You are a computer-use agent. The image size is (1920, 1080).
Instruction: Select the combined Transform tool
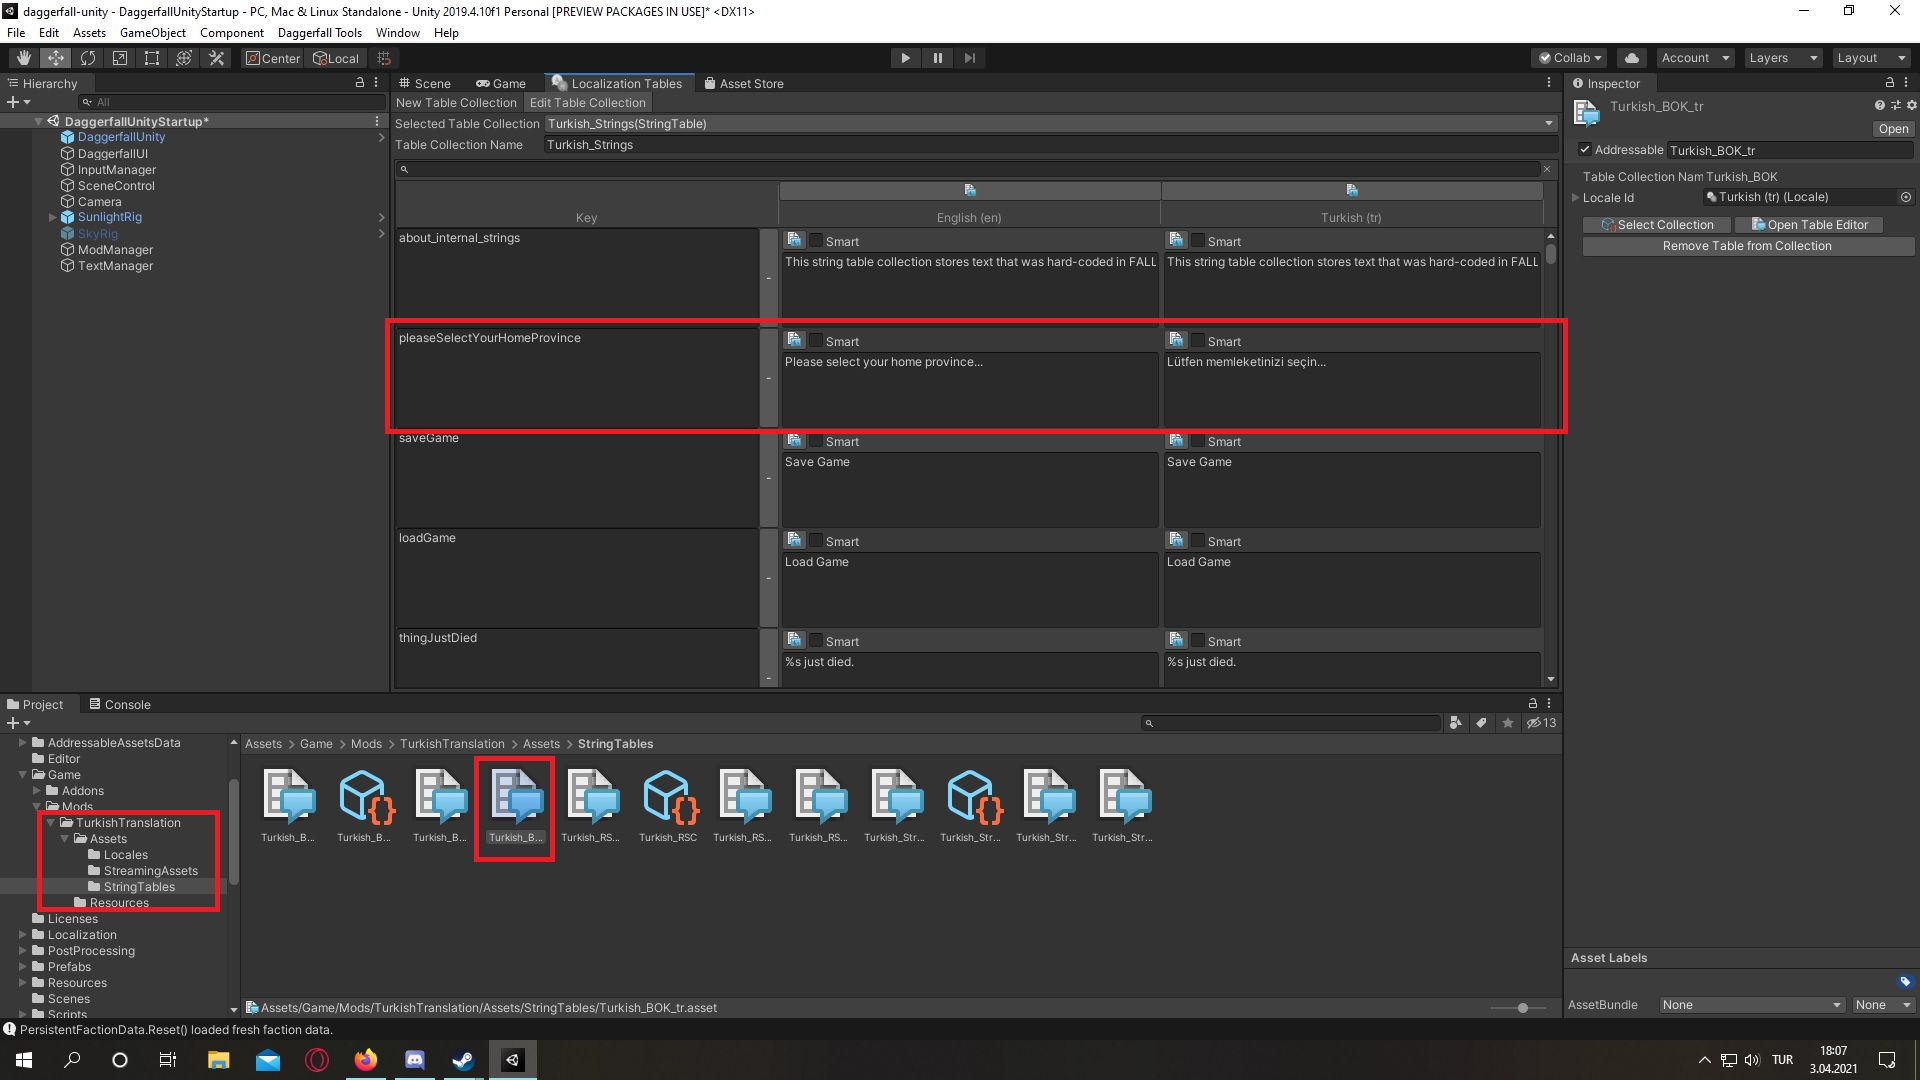coord(184,58)
